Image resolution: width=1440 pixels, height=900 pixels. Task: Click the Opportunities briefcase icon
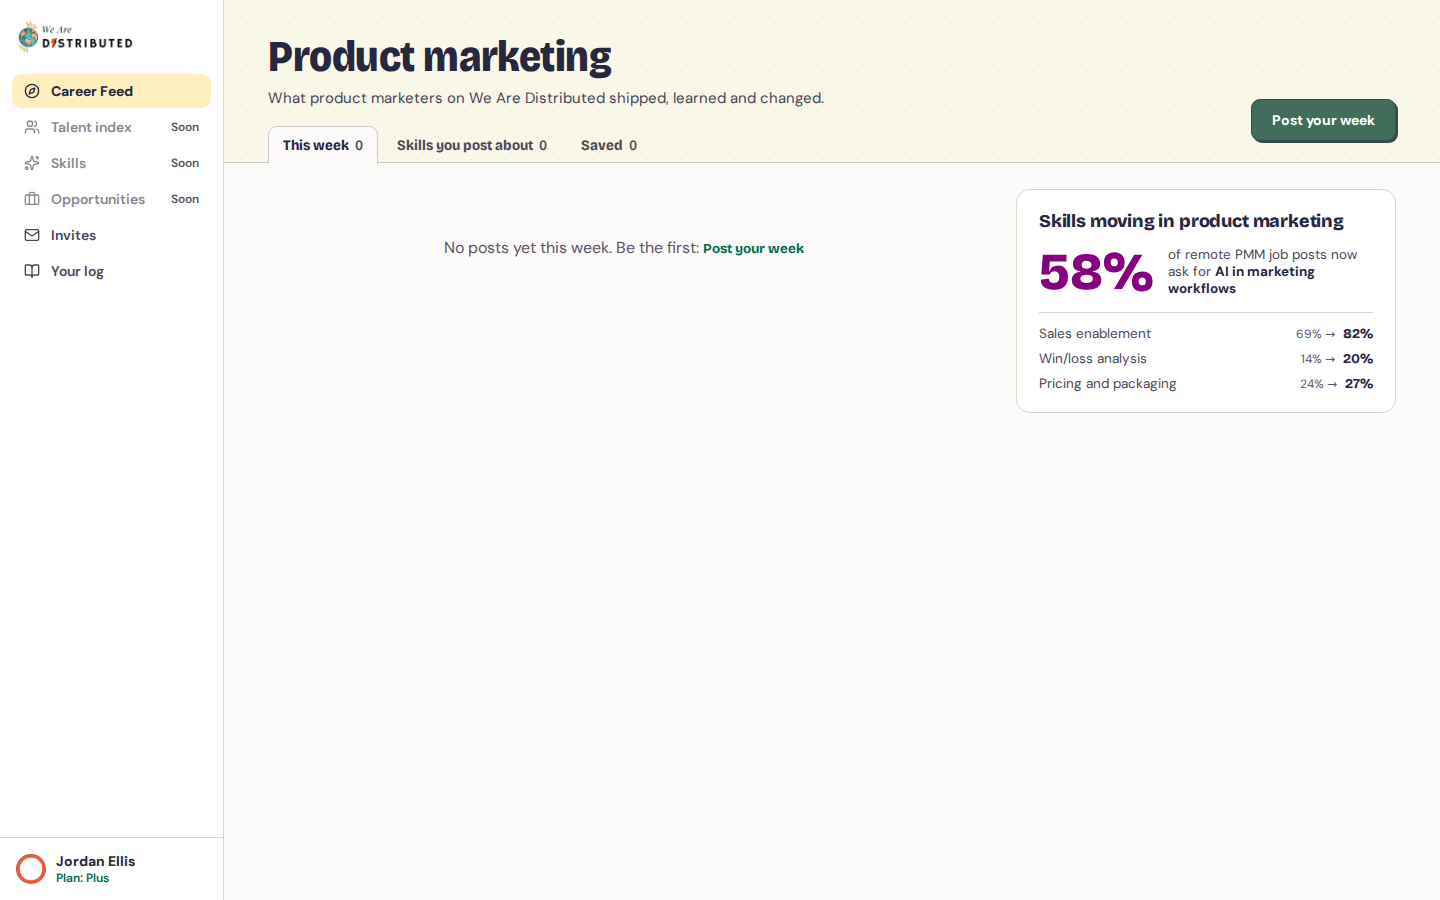click(x=32, y=199)
